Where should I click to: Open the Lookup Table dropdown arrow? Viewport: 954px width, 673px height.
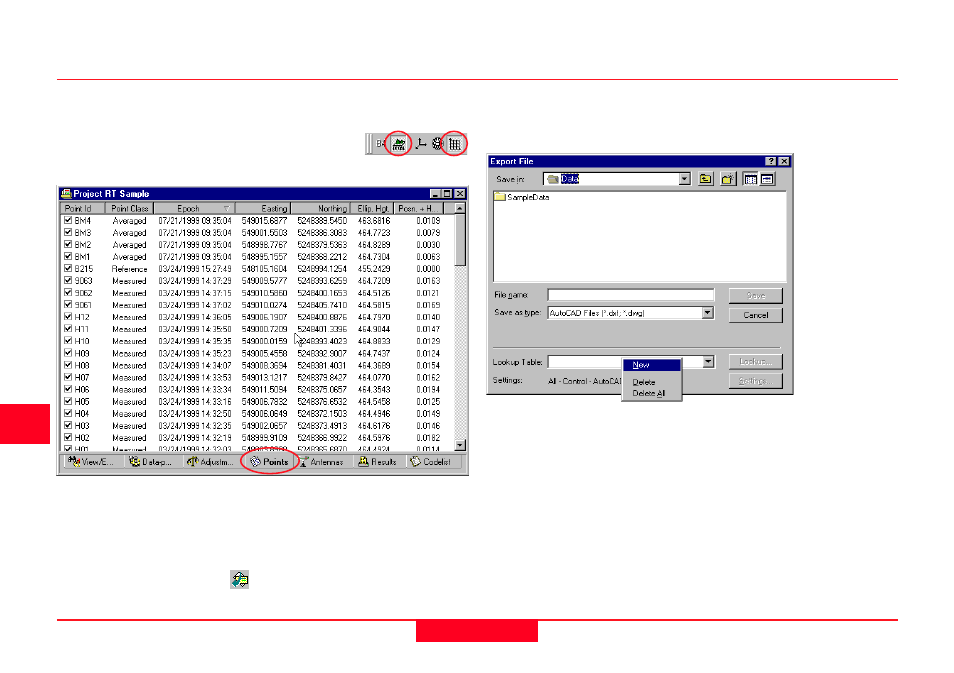708,361
